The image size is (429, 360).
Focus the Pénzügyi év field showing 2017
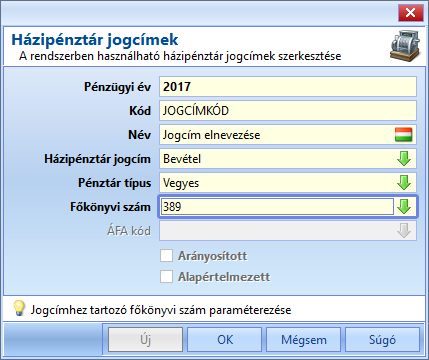(288, 87)
